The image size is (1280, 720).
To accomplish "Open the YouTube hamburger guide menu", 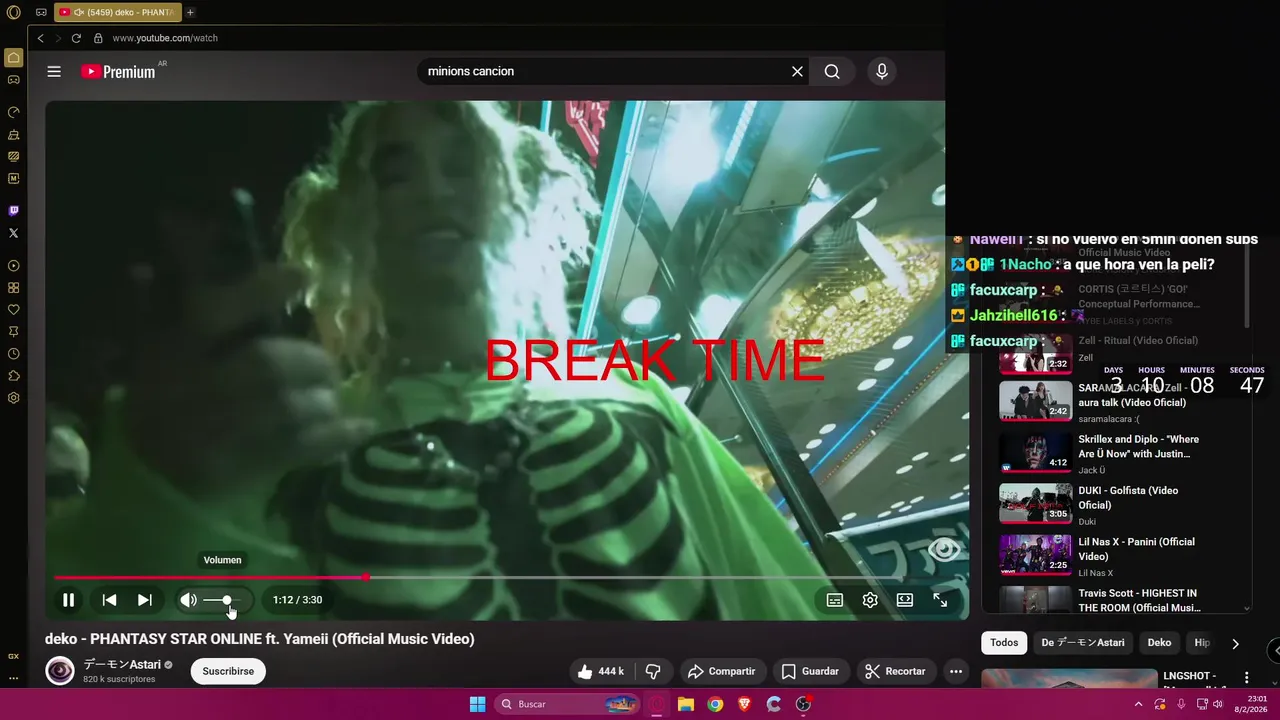I will click(x=54, y=72).
